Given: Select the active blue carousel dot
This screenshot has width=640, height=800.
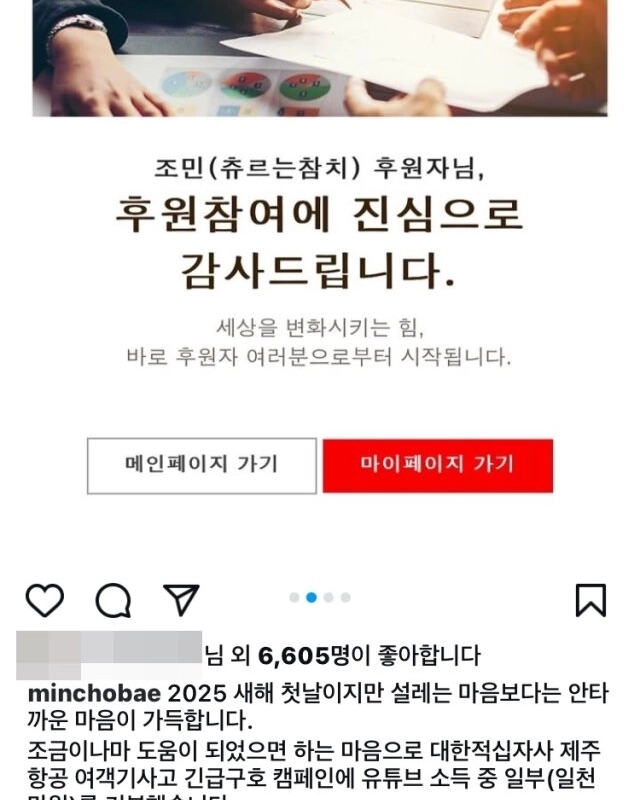Looking at the screenshot, I should 311,597.
